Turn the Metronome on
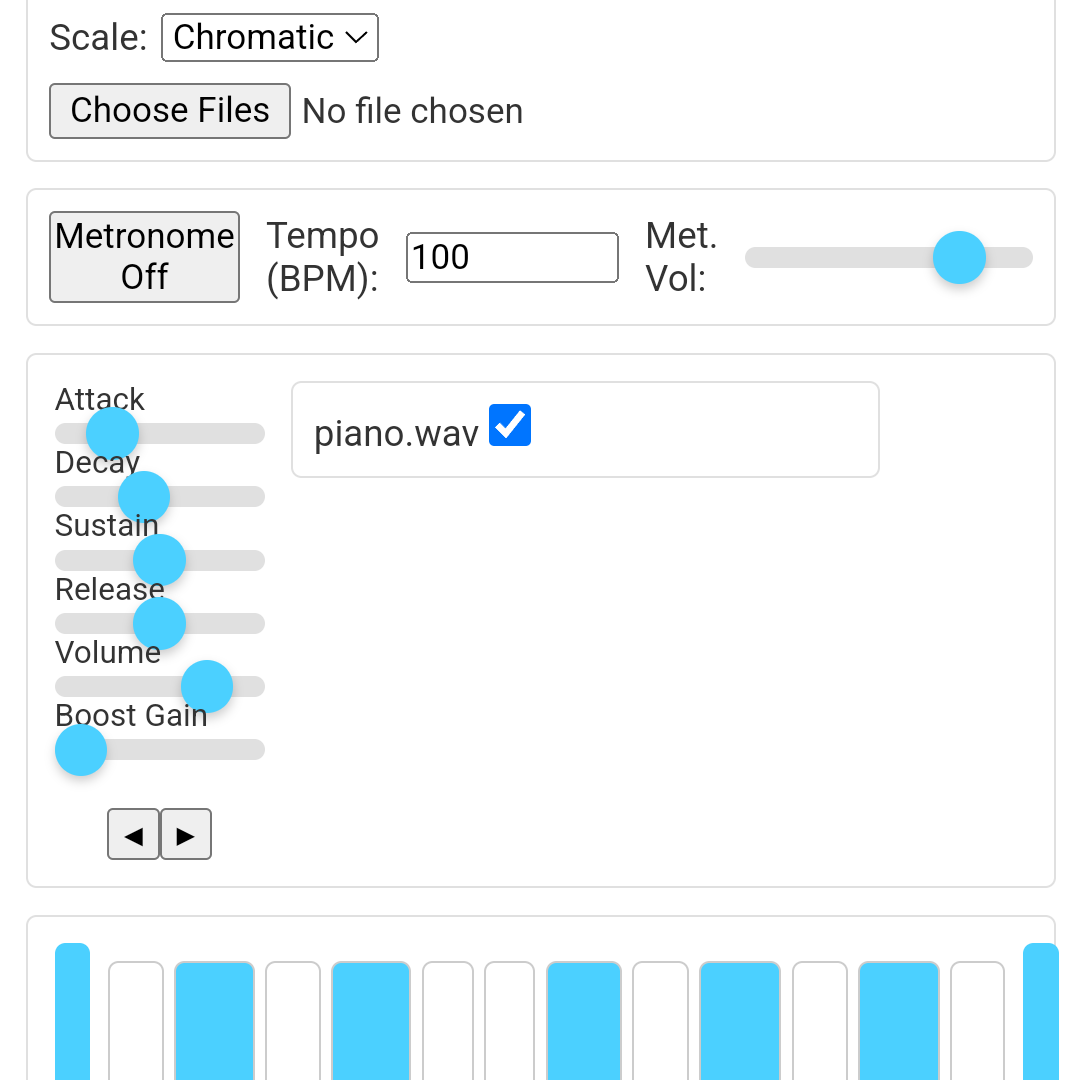The height and width of the screenshot is (1080, 1080). (144, 257)
